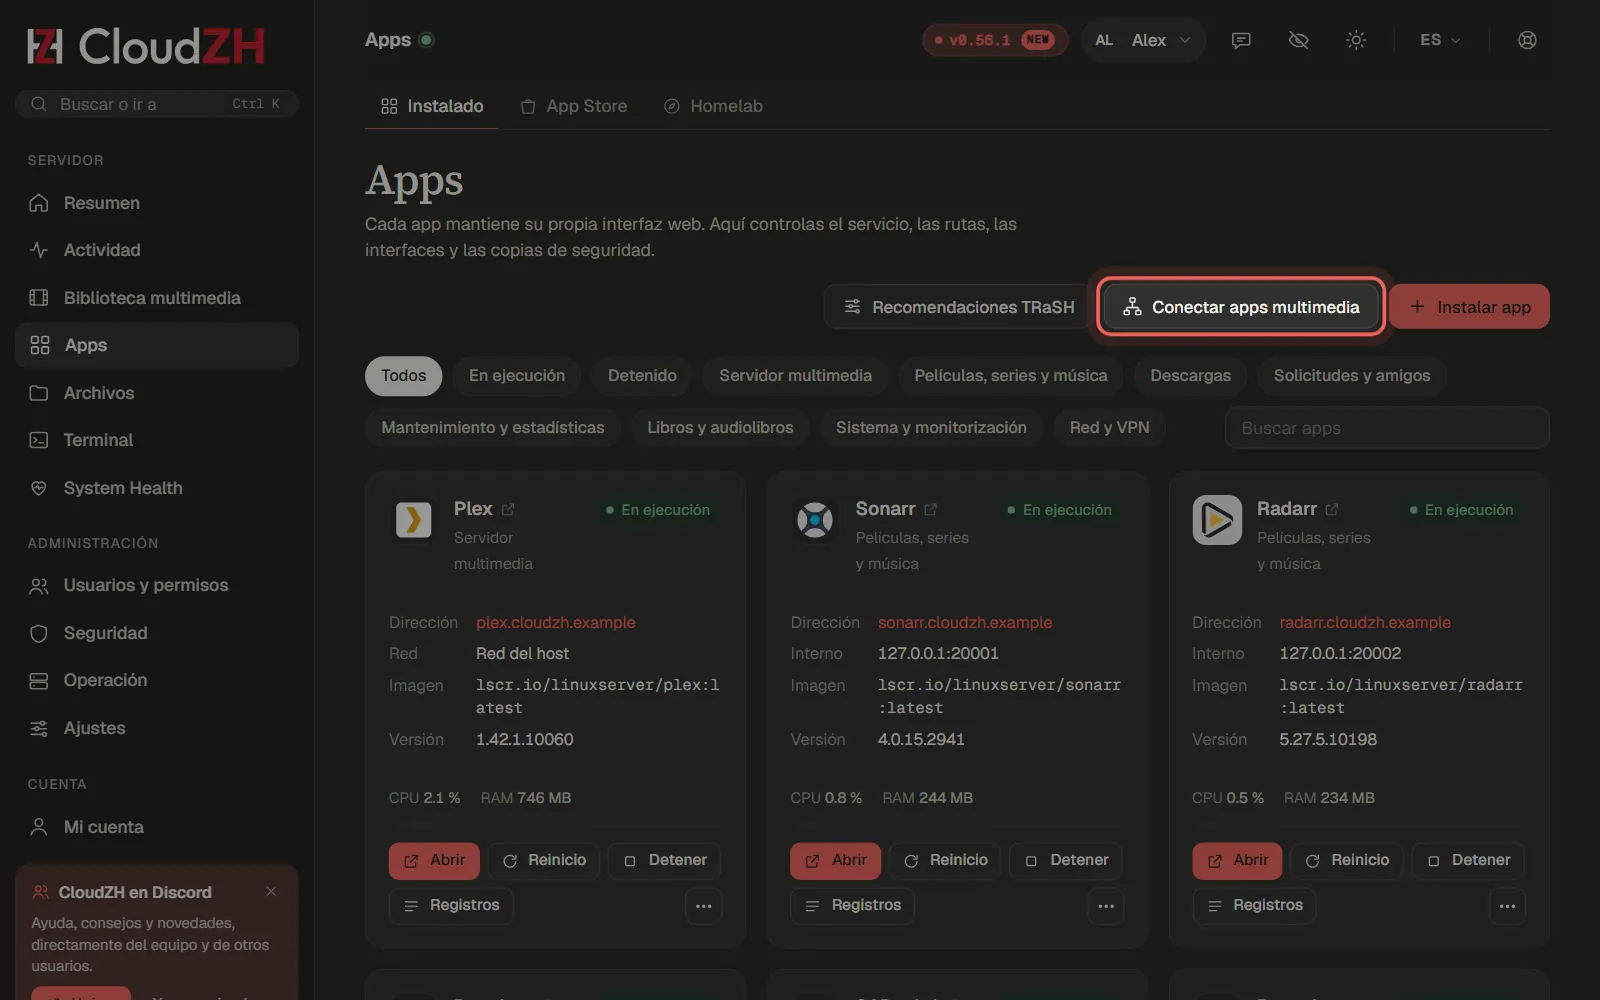1600x1000 pixels.
Task: Click Detener on the Radarr card
Action: coord(1468,860)
